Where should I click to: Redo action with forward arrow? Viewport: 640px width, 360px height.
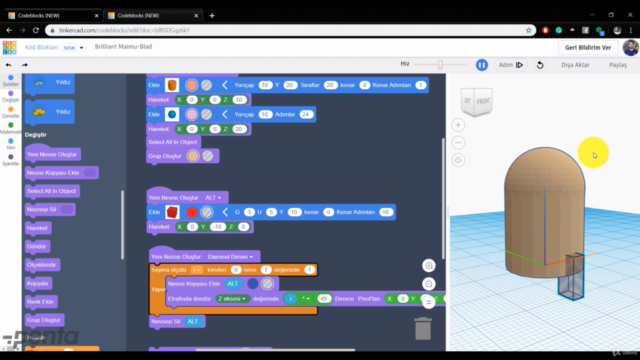24,65
